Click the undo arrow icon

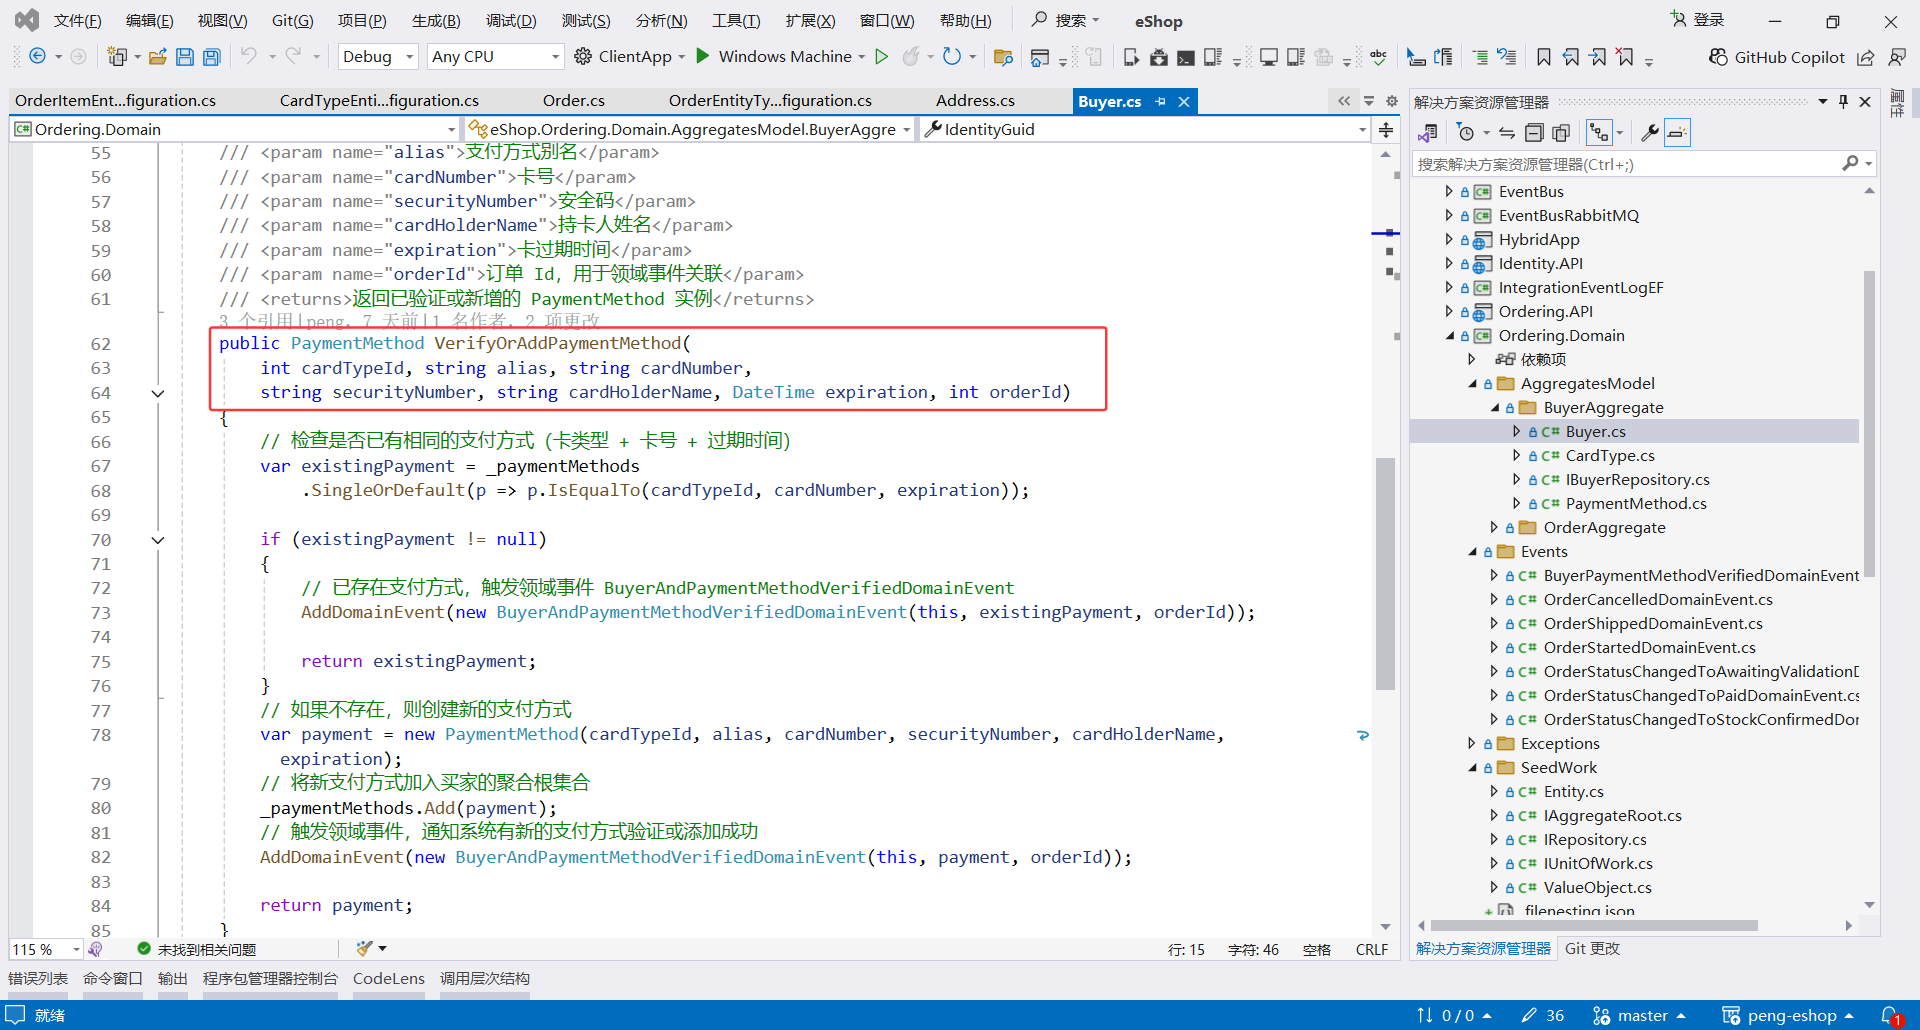tap(249, 57)
